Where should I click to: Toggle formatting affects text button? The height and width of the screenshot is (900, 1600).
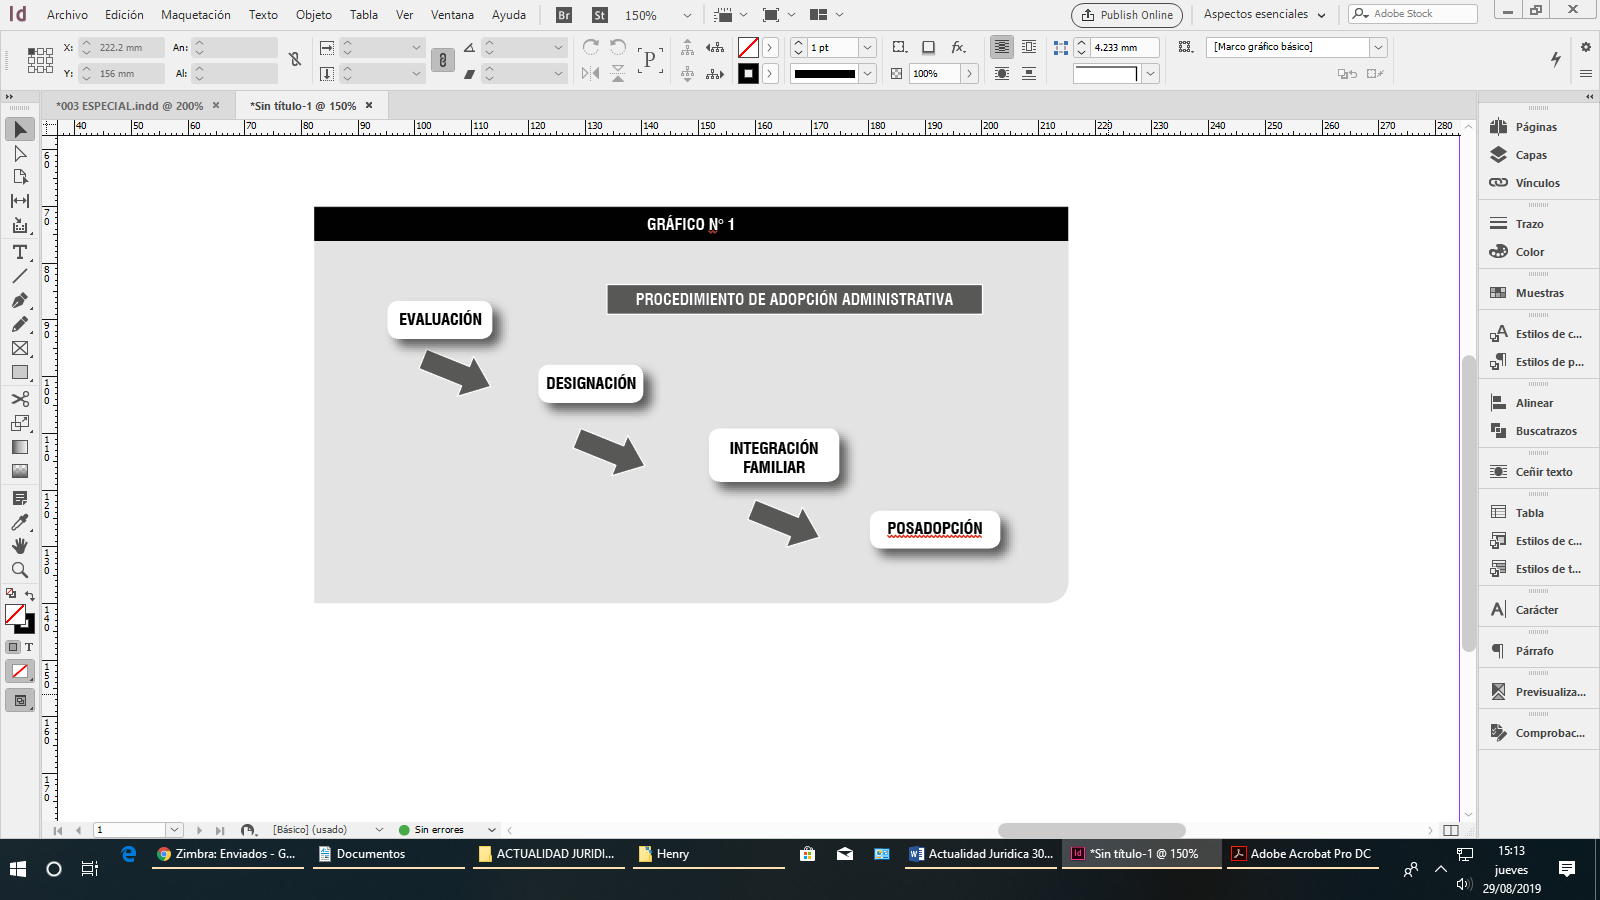[28, 647]
